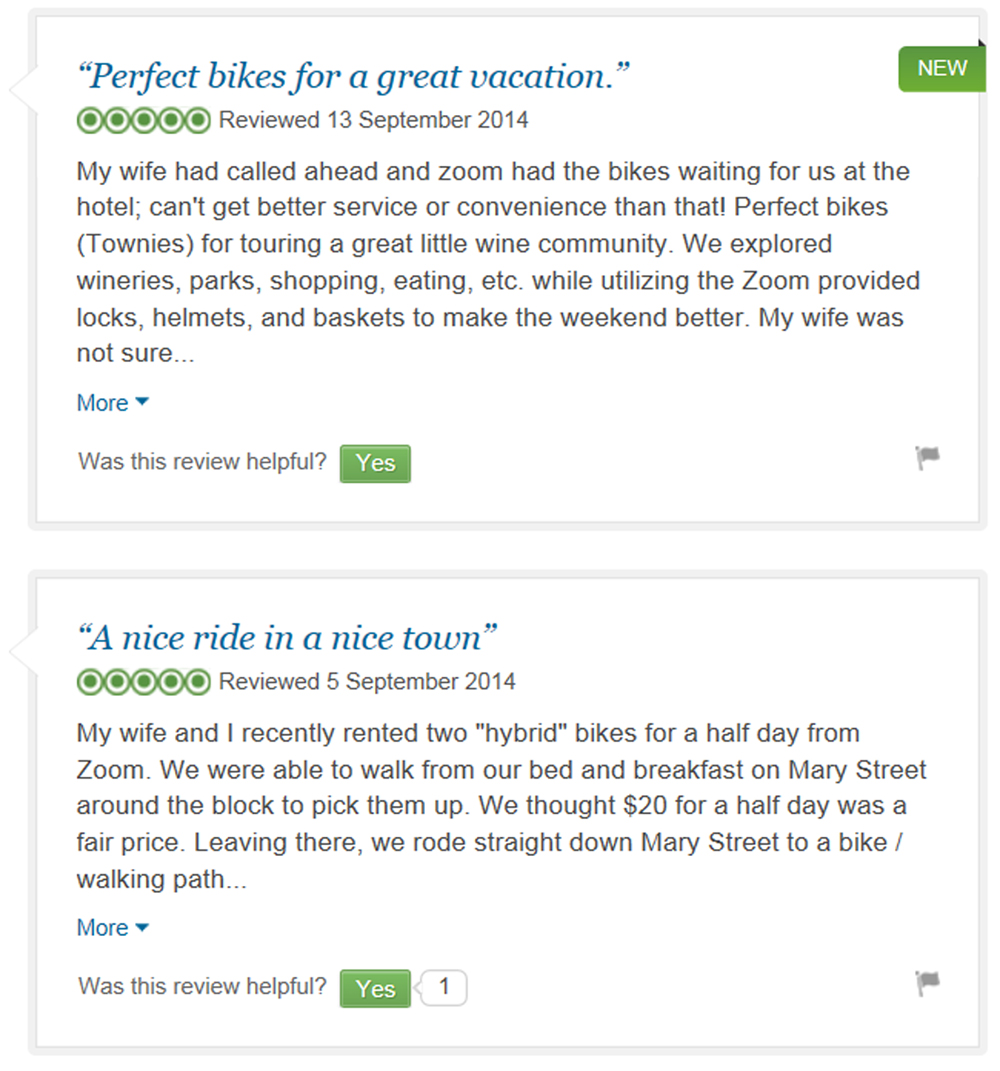Vote Yes on the second review

(x=375, y=988)
